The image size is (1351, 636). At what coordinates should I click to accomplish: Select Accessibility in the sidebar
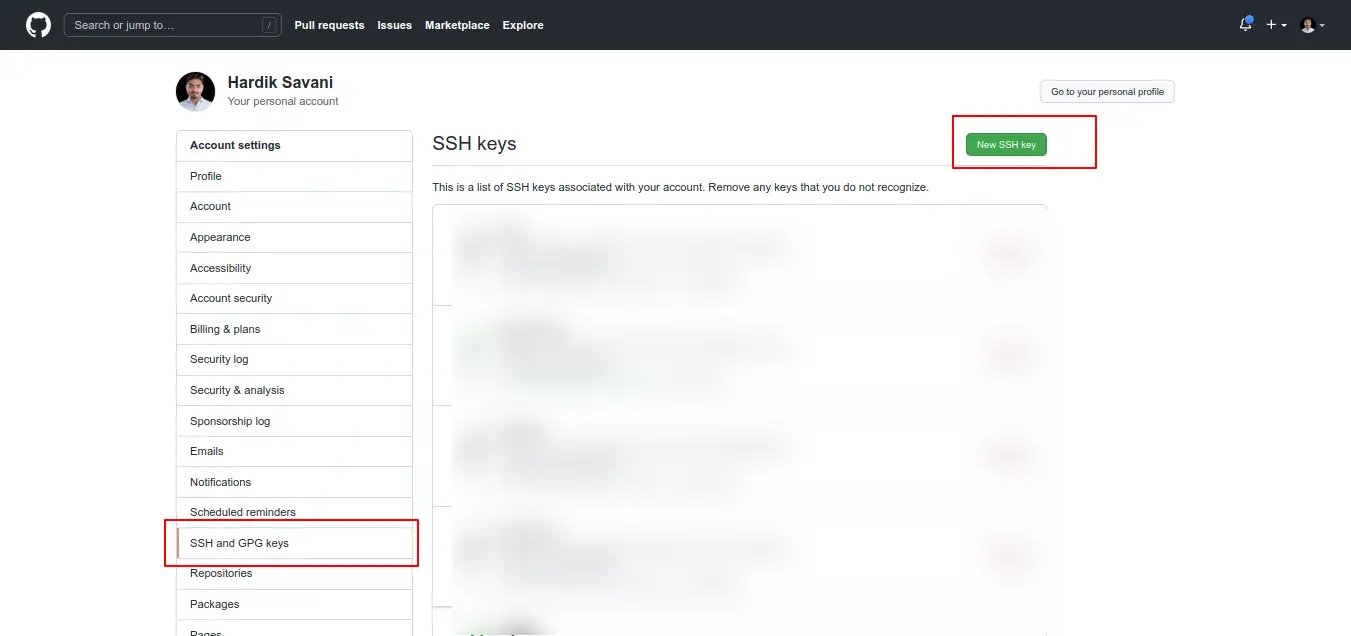pyautogui.click(x=221, y=268)
